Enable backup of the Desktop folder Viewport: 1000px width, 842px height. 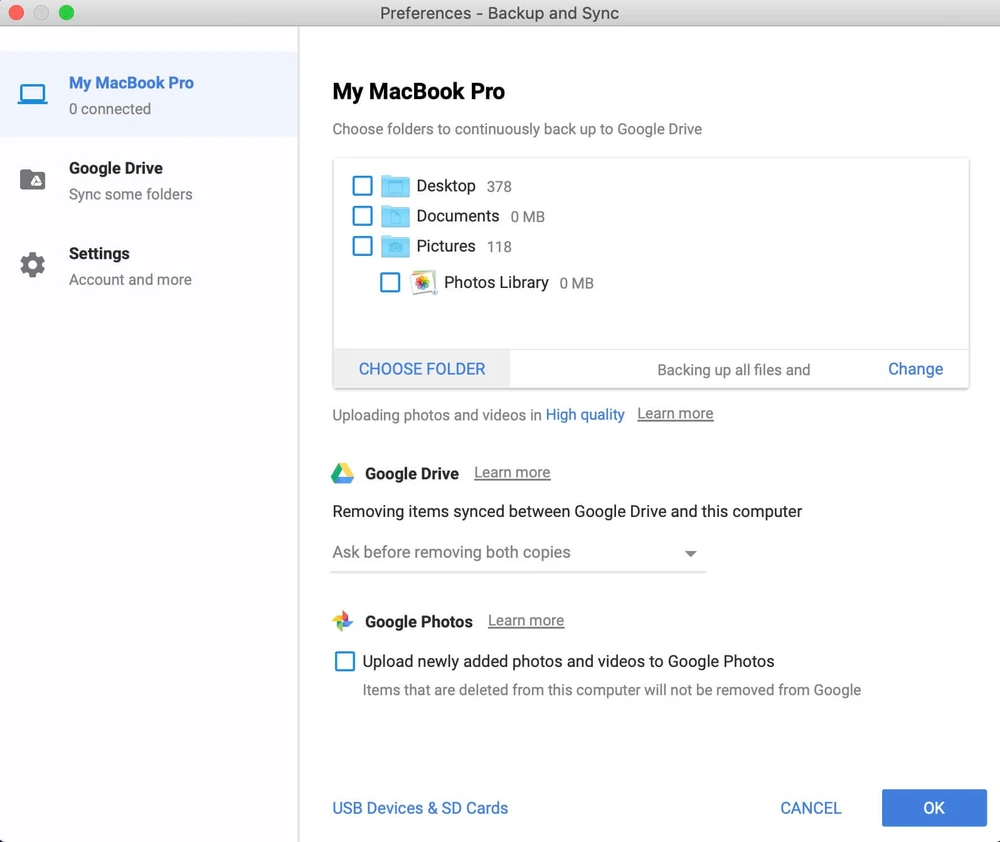coord(363,186)
